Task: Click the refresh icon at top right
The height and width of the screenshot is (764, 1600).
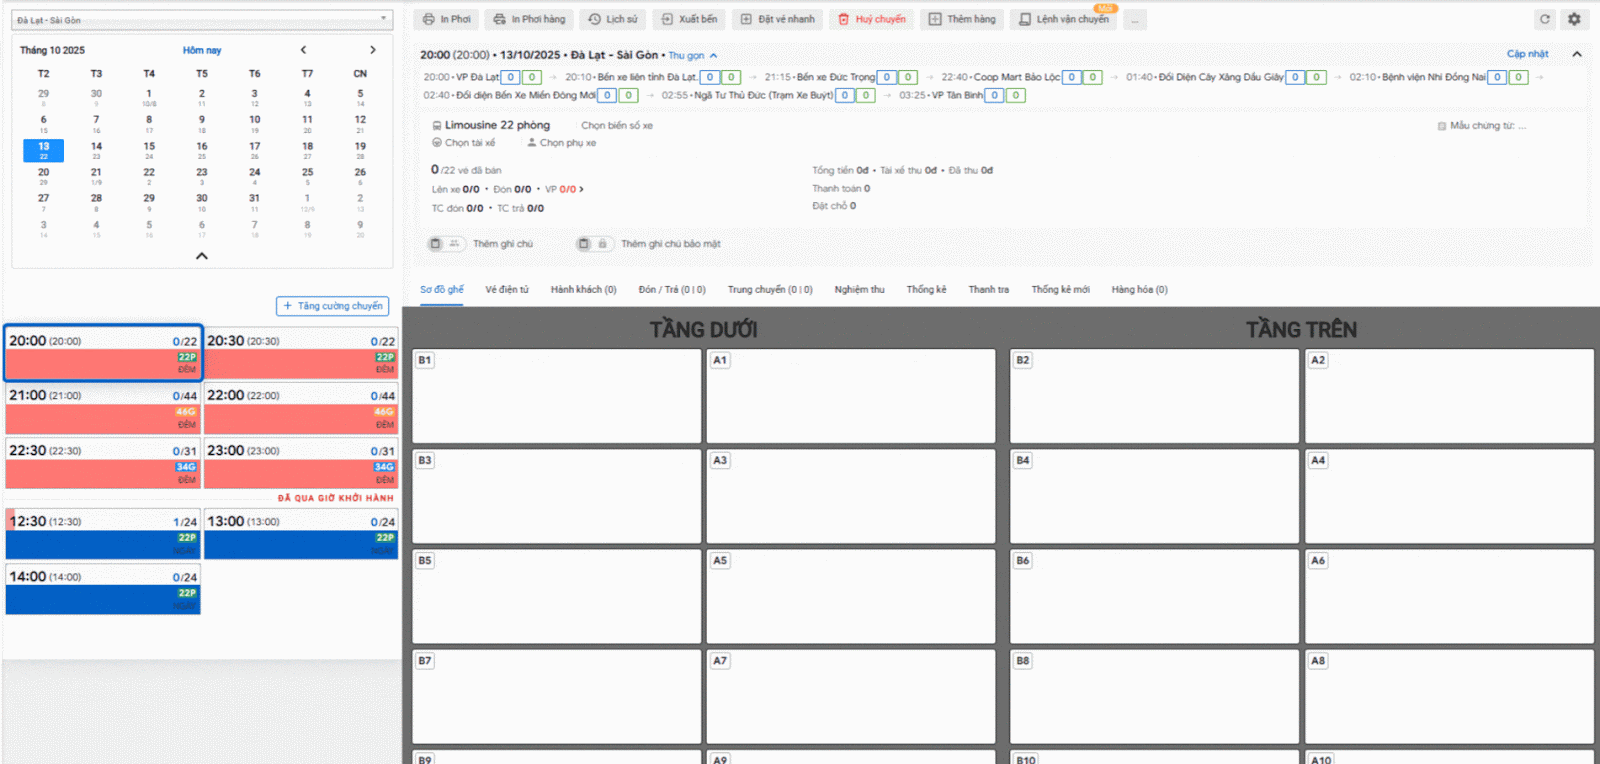Action: pos(1544,19)
